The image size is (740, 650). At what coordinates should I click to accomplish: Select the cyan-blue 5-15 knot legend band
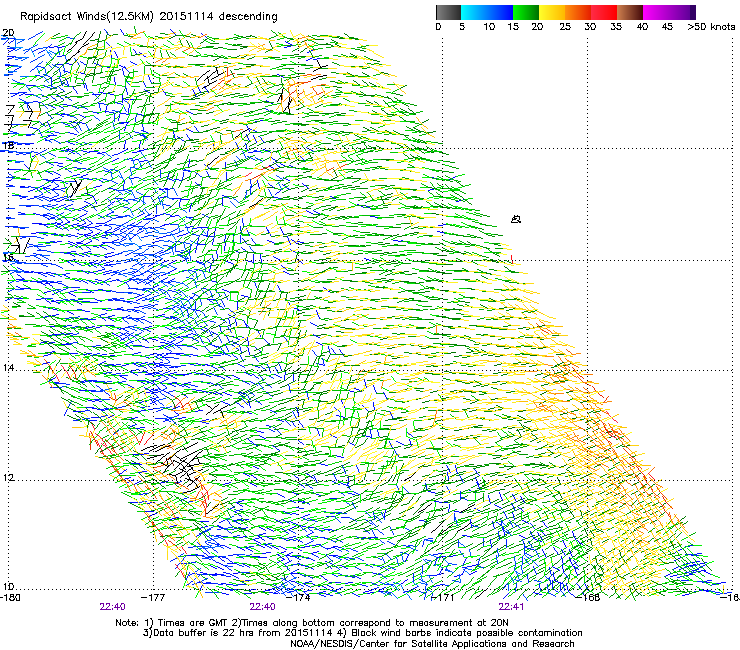[487, 12]
